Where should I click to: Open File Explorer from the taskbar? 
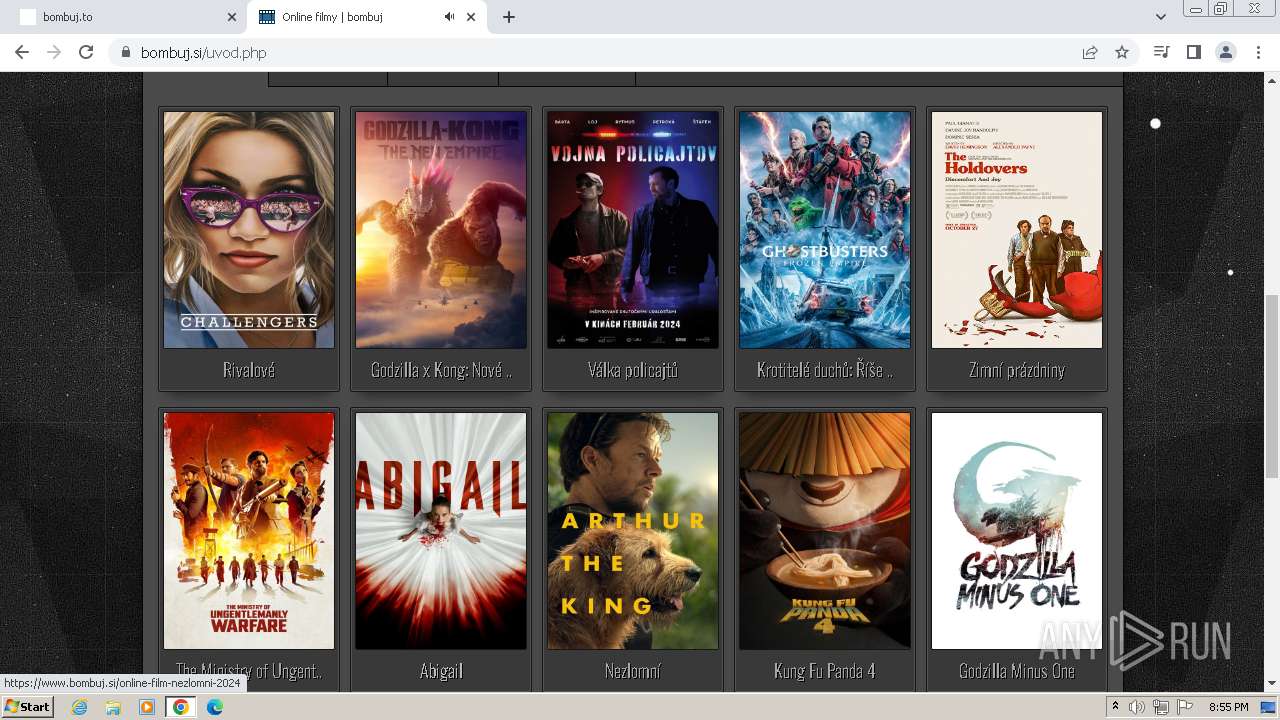(x=113, y=707)
